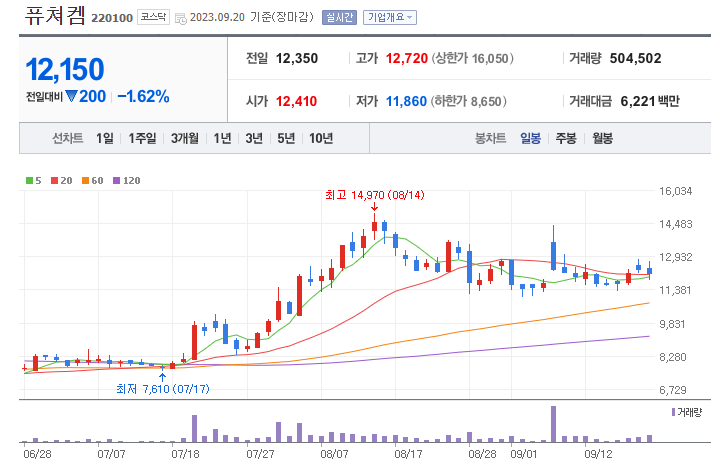Click the lower limit 하한가 8,650 text
Viewport: 711px width, 475px height.
click(468, 101)
